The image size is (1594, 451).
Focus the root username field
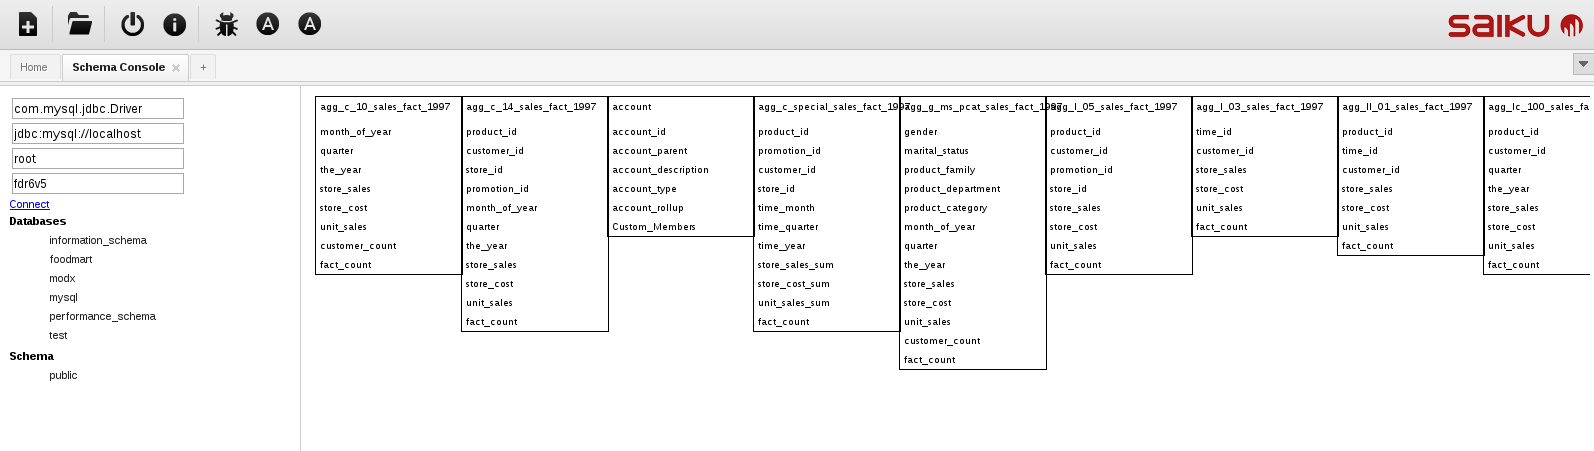point(98,158)
